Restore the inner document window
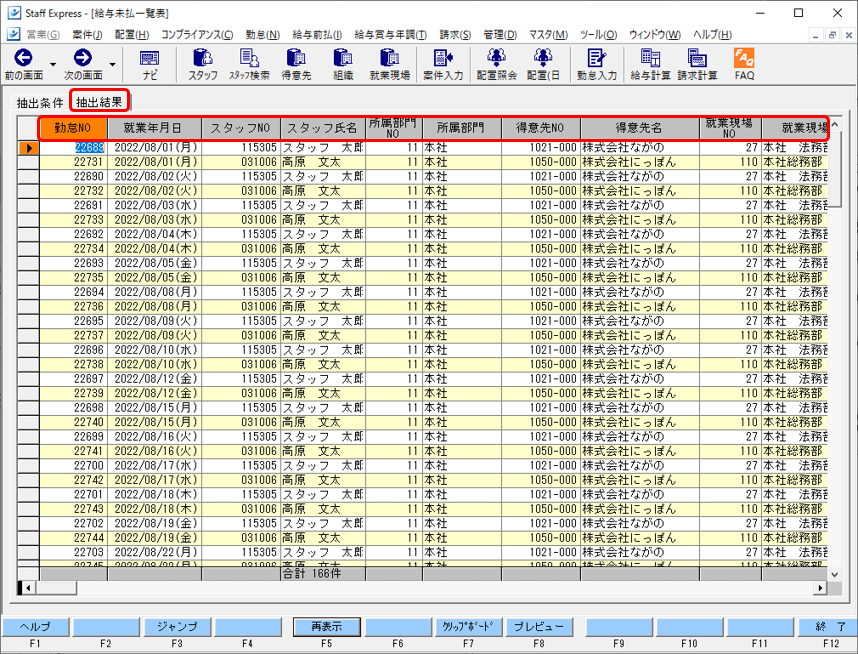Screen dimensions: 858x654 click(x=832, y=35)
